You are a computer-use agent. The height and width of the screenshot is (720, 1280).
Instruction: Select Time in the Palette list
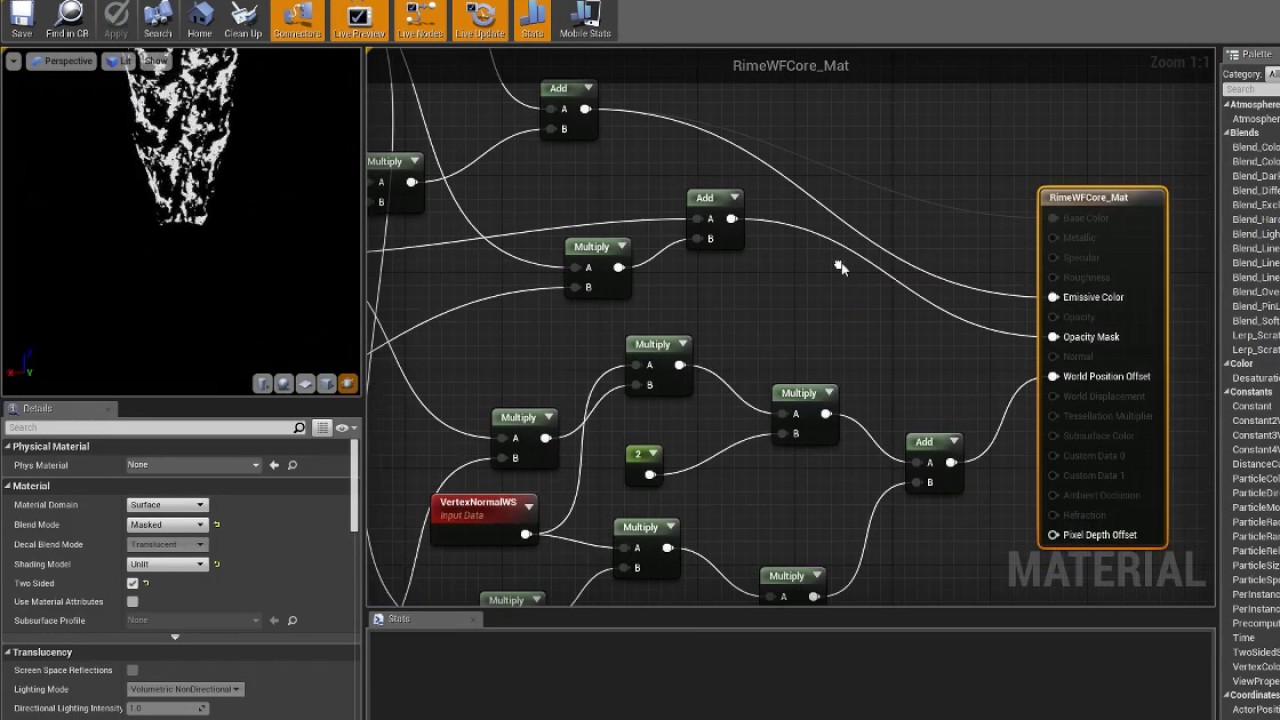point(1244,638)
